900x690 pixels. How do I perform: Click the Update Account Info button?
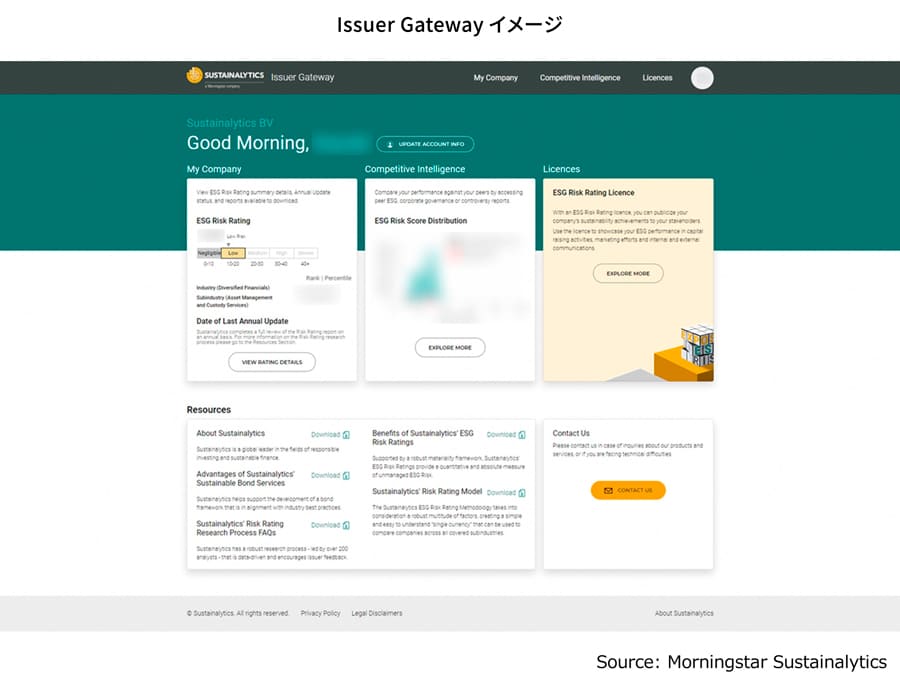tap(425, 144)
